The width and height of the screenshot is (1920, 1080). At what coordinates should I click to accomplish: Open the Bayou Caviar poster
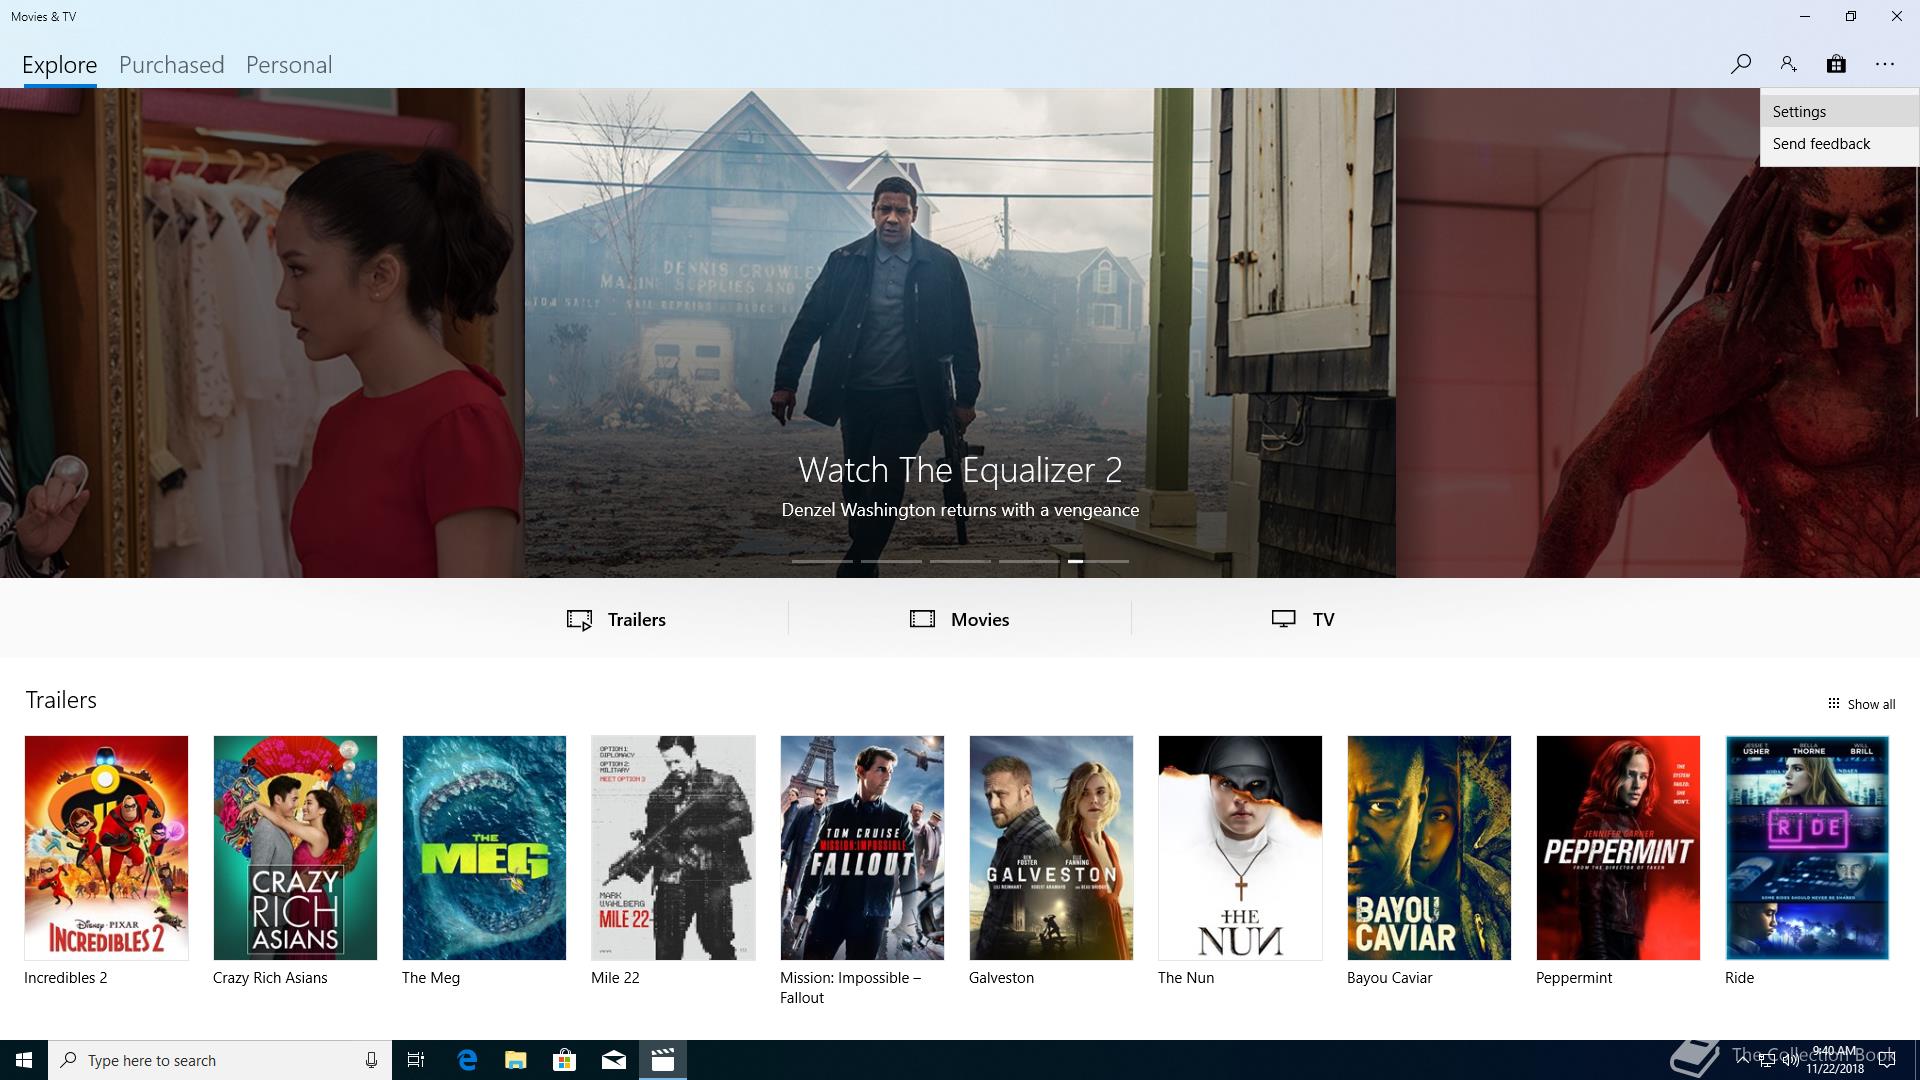1429,848
